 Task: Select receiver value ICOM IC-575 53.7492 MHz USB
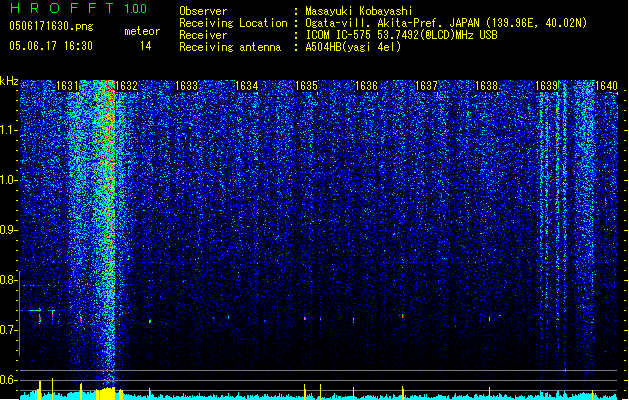pos(402,35)
